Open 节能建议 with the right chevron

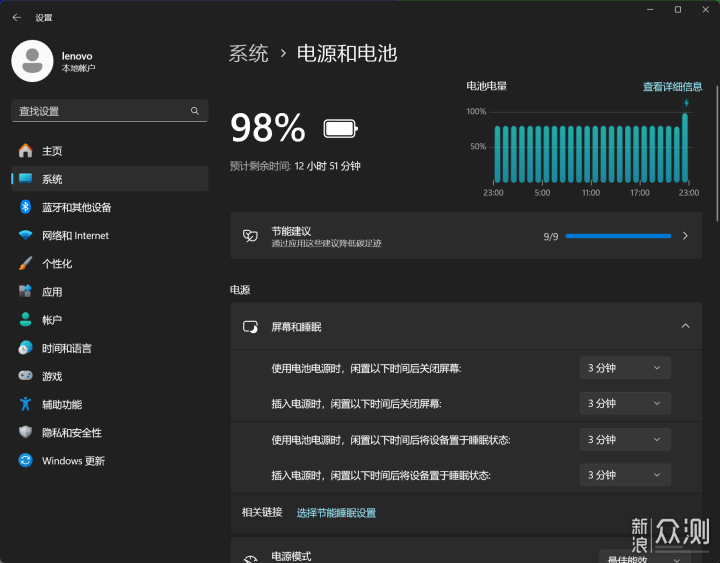pos(685,236)
